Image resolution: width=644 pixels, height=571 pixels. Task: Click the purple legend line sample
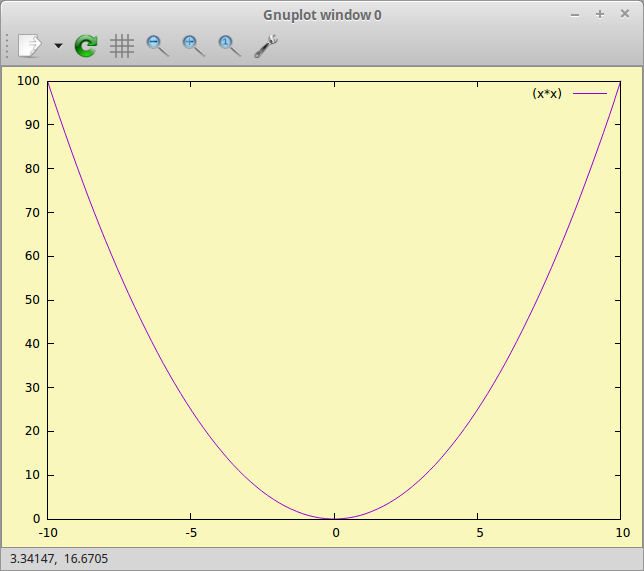(x=589, y=93)
